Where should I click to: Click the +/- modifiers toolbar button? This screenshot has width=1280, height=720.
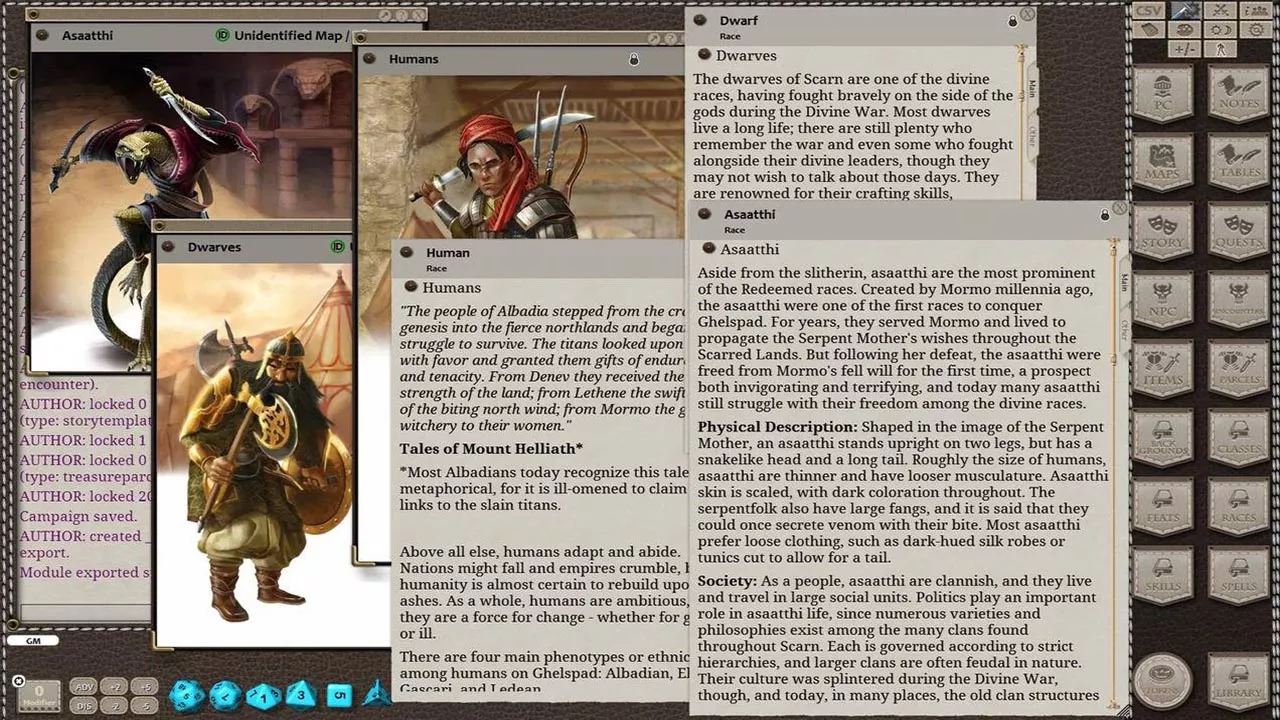(1184, 49)
